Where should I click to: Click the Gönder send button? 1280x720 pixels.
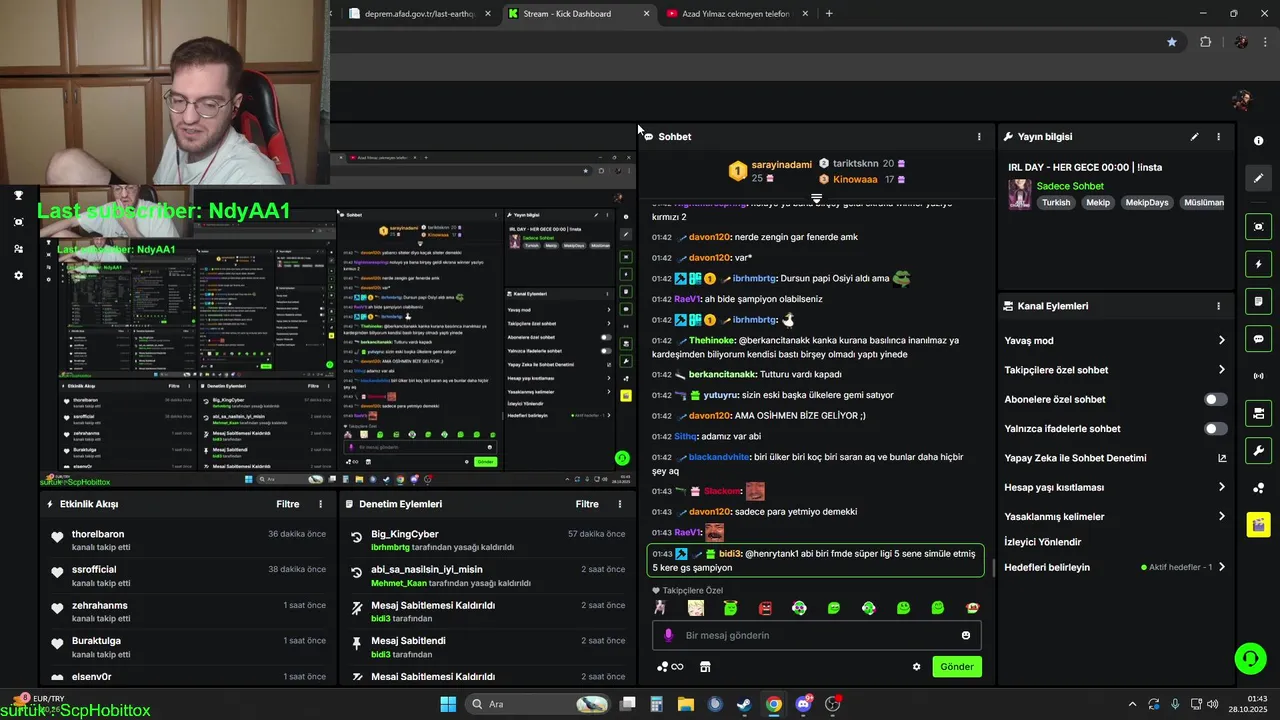[x=957, y=667]
